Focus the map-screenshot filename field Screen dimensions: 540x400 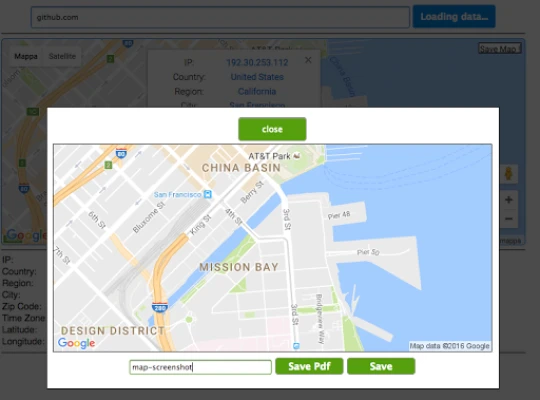200,367
